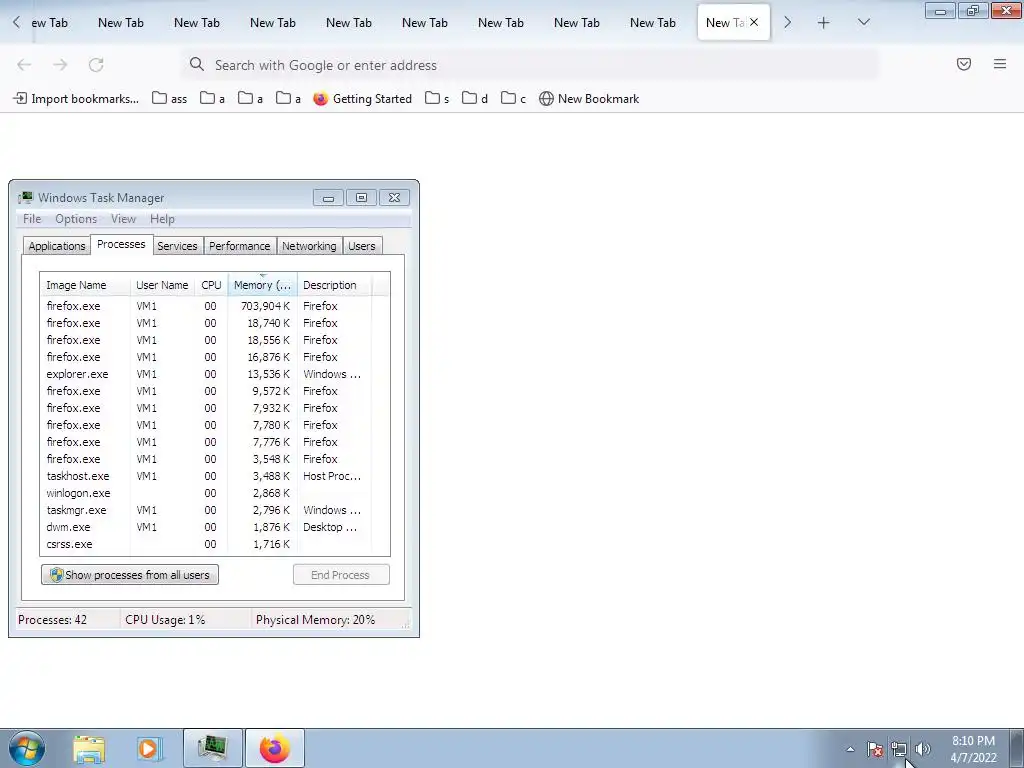Open the 'd' bookmark folder
Screen dimensions: 1024x768
tap(475, 99)
